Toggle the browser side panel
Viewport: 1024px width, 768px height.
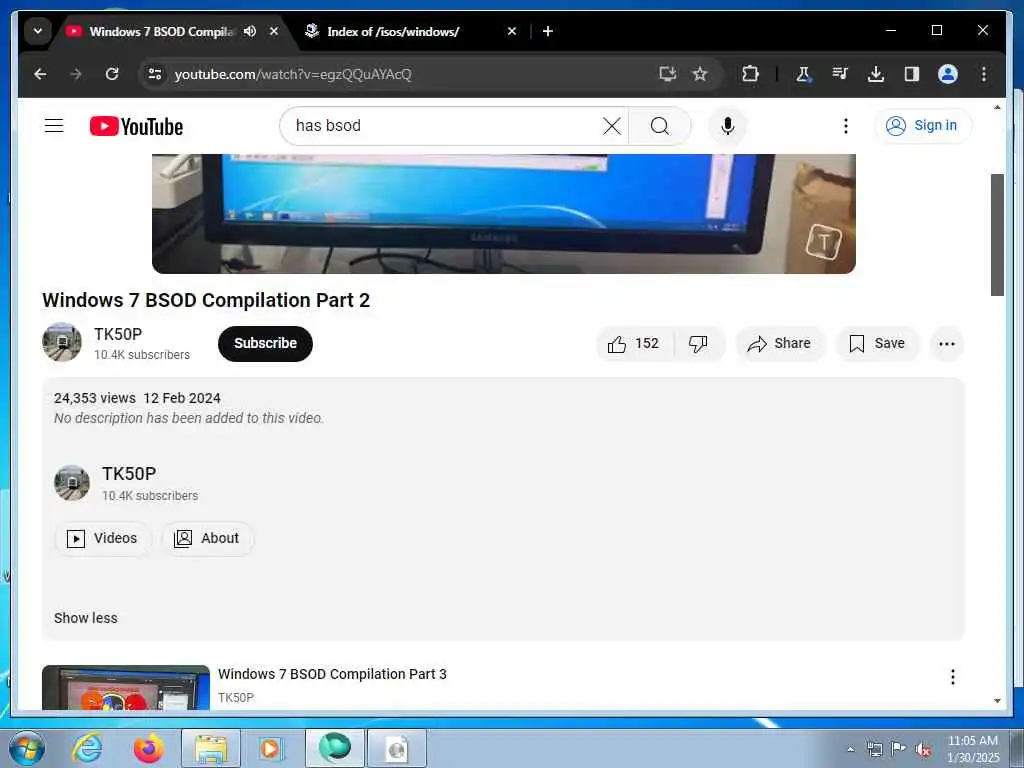pyautogui.click(x=912, y=74)
